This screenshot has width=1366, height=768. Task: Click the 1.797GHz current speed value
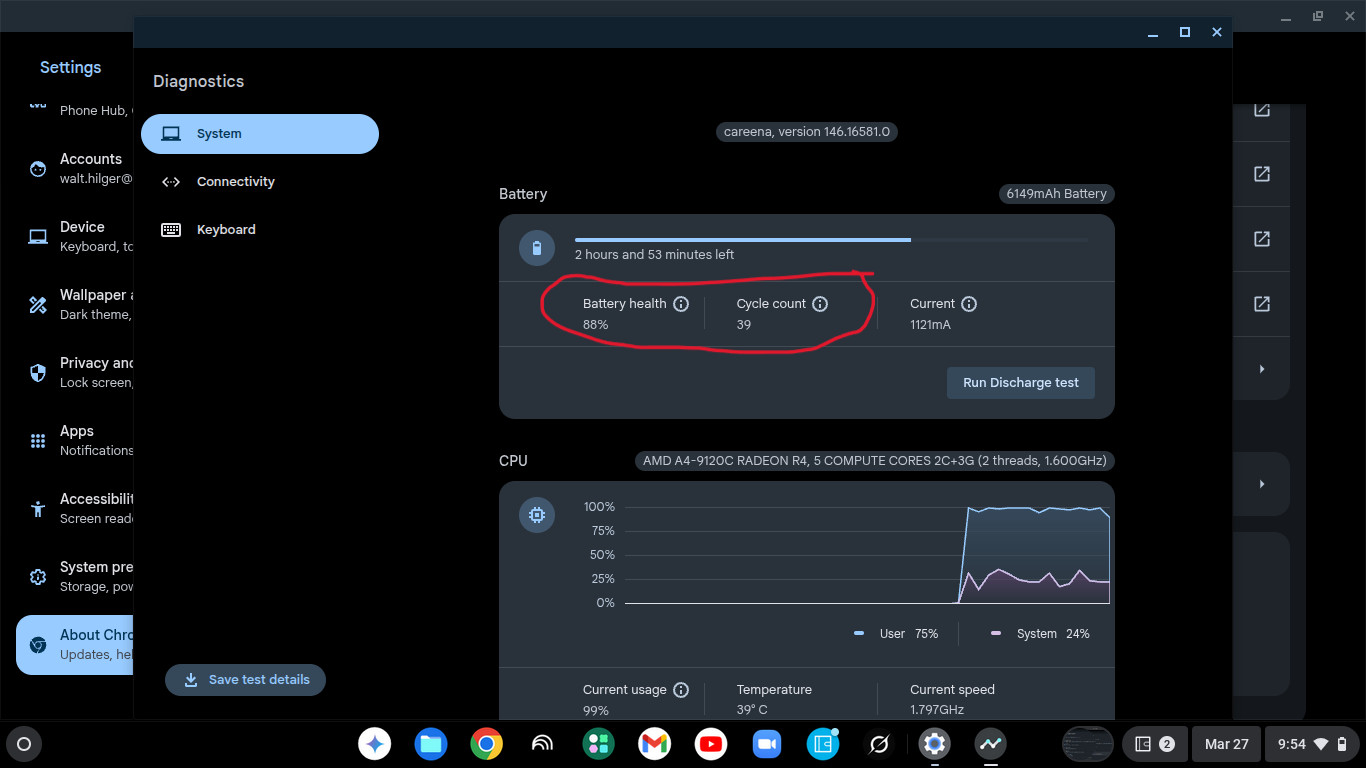pos(937,710)
